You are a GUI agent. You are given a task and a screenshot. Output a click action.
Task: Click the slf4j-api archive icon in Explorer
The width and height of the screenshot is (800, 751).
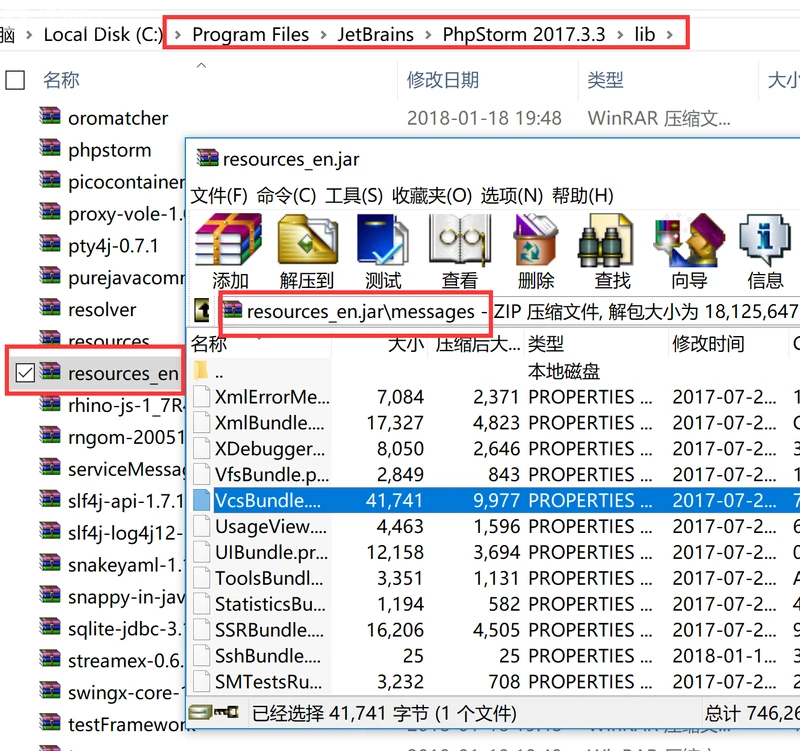click(x=50, y=499)
